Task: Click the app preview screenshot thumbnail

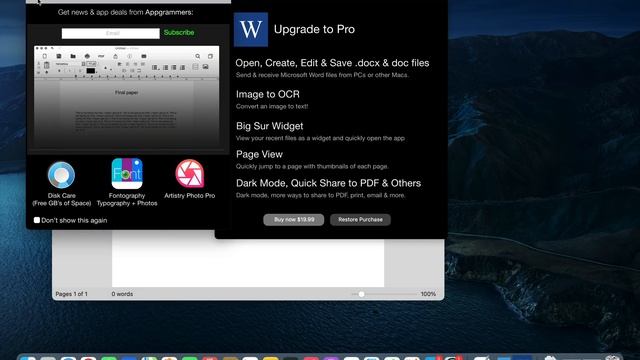Action: (127, 96)
